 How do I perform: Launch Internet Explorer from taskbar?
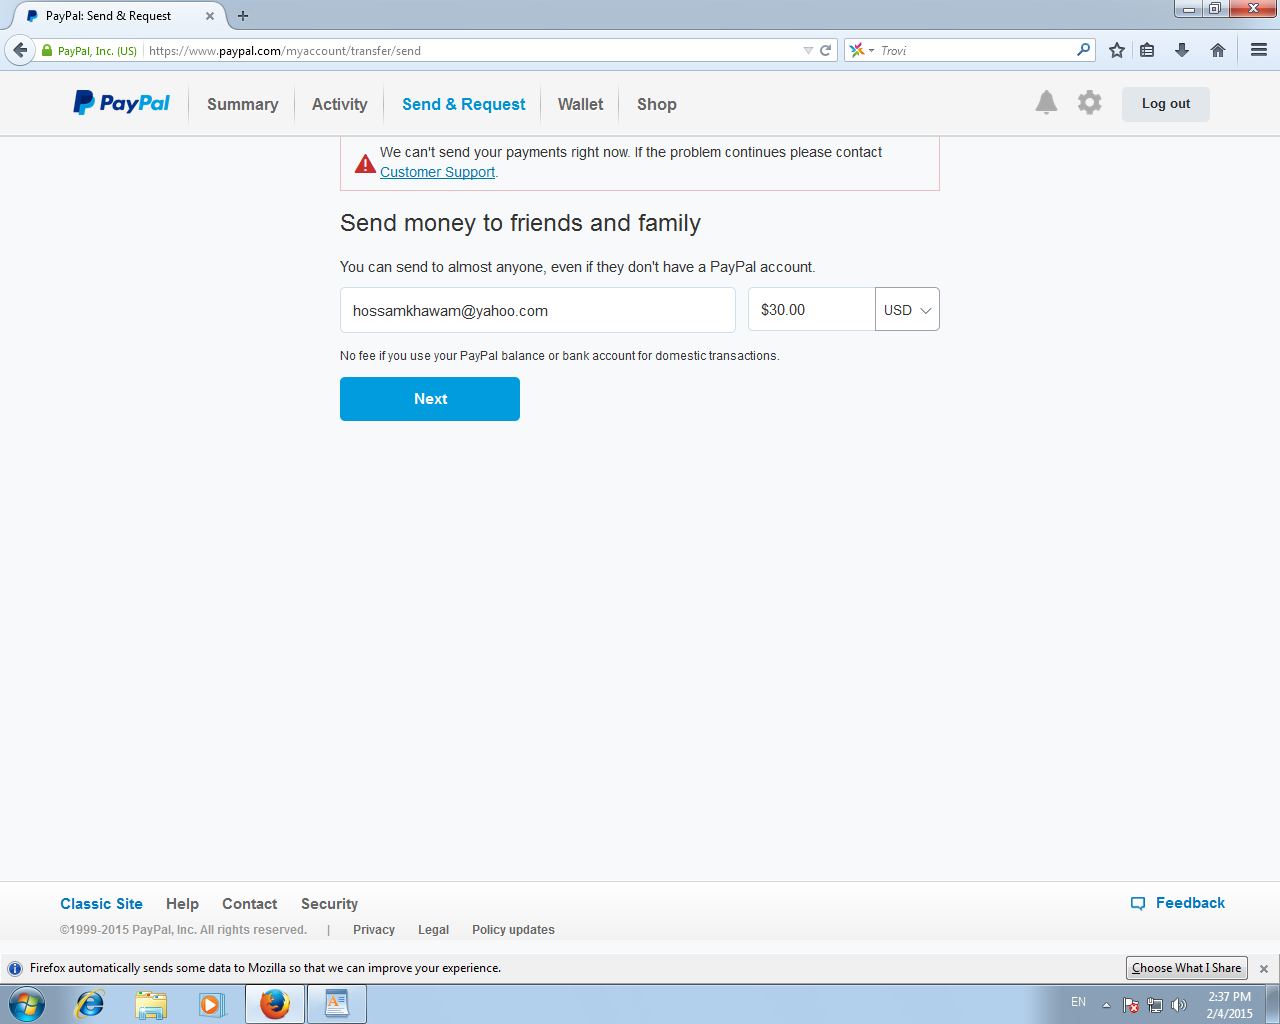(90, 1004)
